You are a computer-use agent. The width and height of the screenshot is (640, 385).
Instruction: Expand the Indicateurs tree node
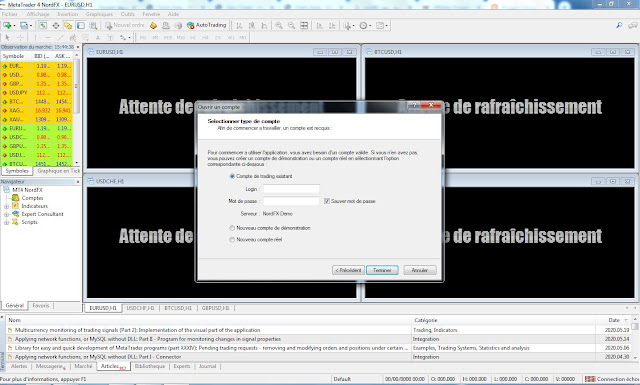(x=6, y=206)
